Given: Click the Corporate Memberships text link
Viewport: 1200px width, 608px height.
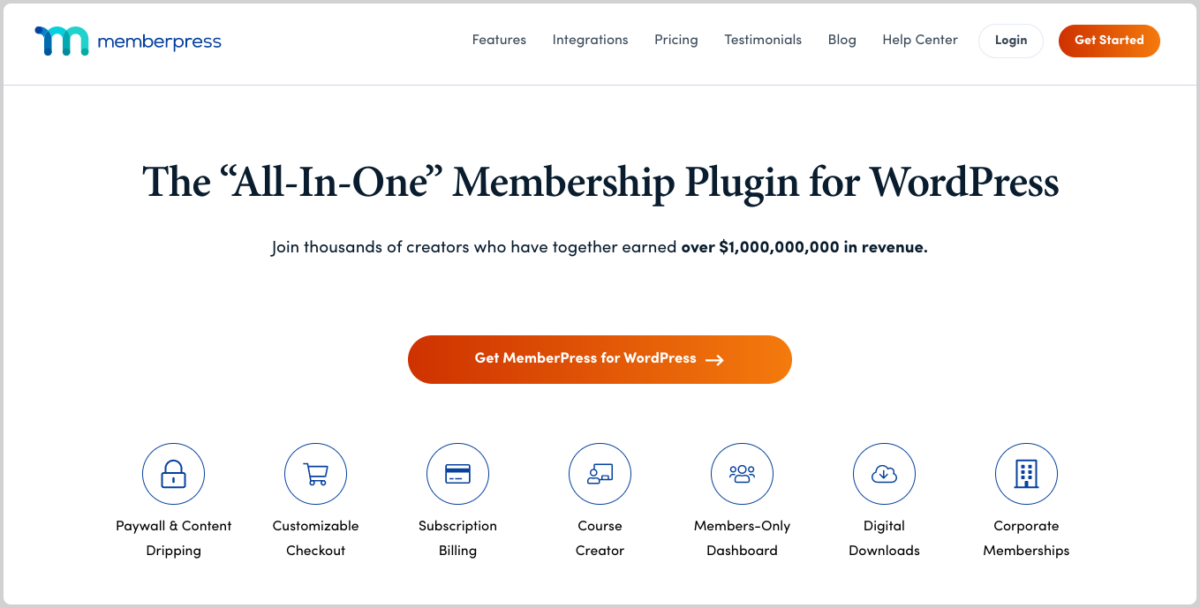Looking at the screenshot, I should click(x=1026, y=538).
